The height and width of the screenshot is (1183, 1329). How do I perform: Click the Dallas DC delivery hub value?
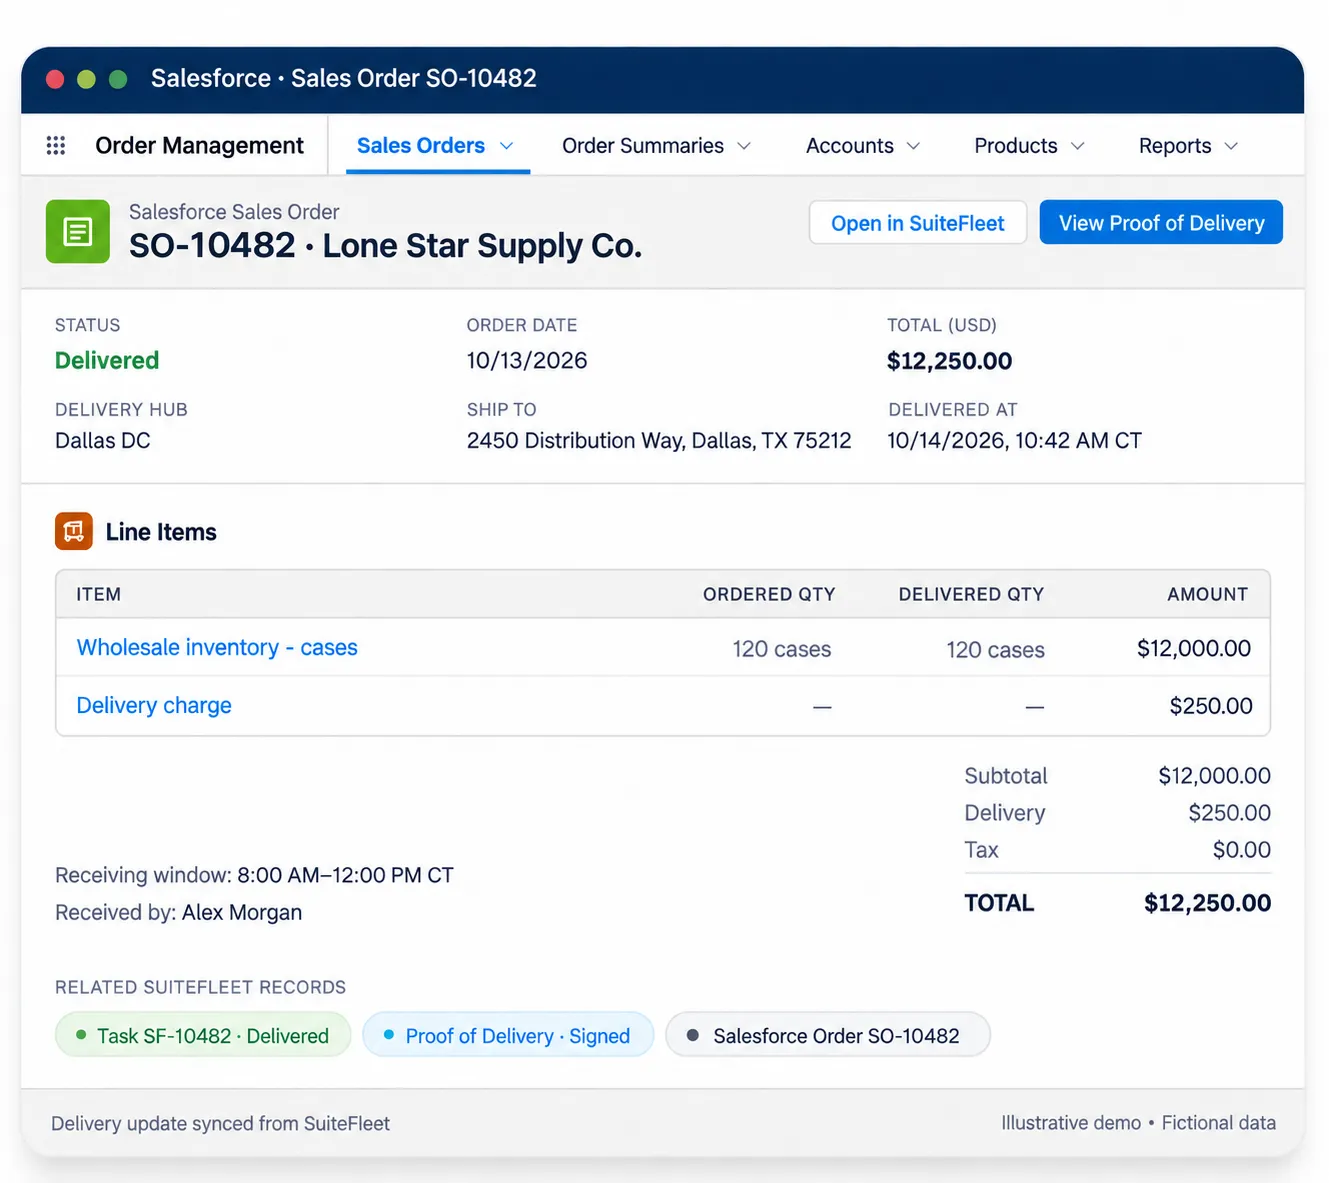click(x=103, y=441)
